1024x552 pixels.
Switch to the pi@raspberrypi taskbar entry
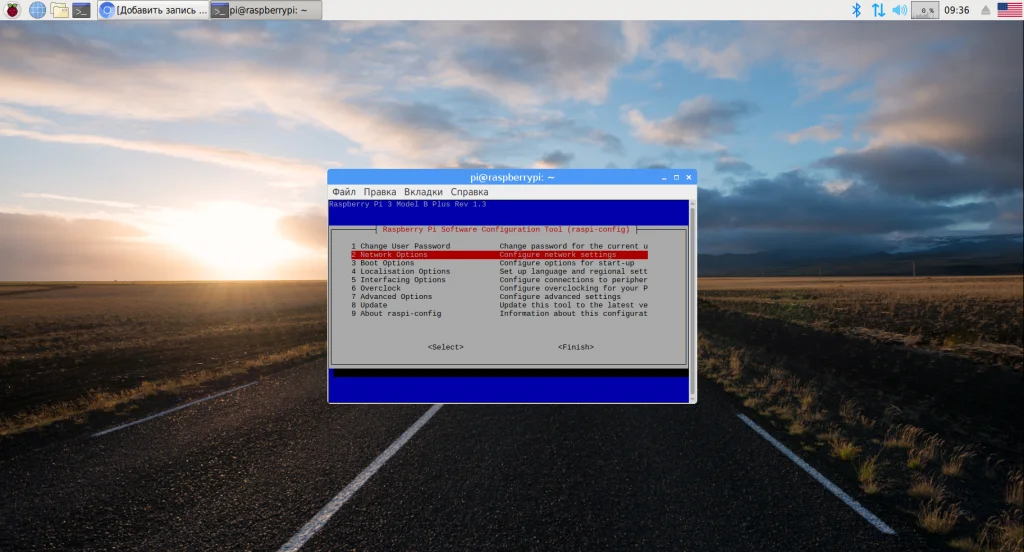pos(266,10)
